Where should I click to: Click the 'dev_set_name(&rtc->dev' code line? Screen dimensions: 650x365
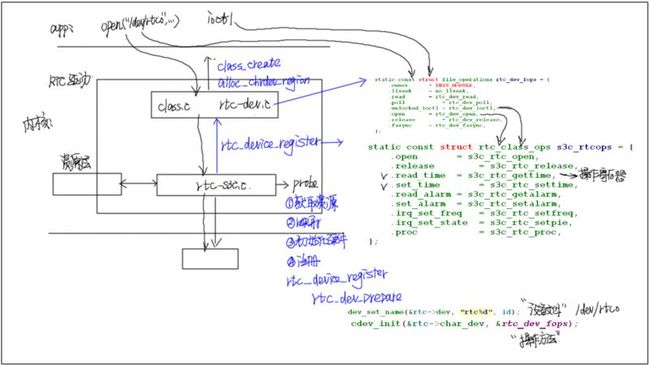(x=433, y=311)
